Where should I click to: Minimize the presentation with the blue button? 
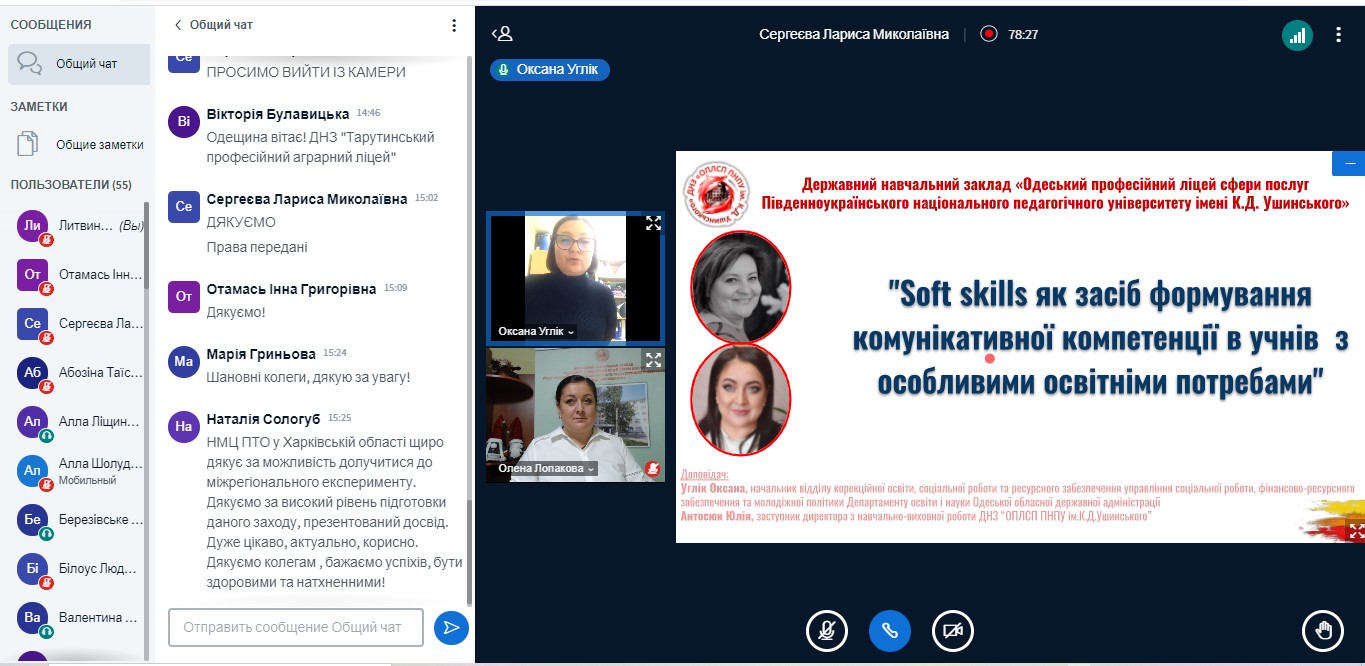[x=1348, y=163]
